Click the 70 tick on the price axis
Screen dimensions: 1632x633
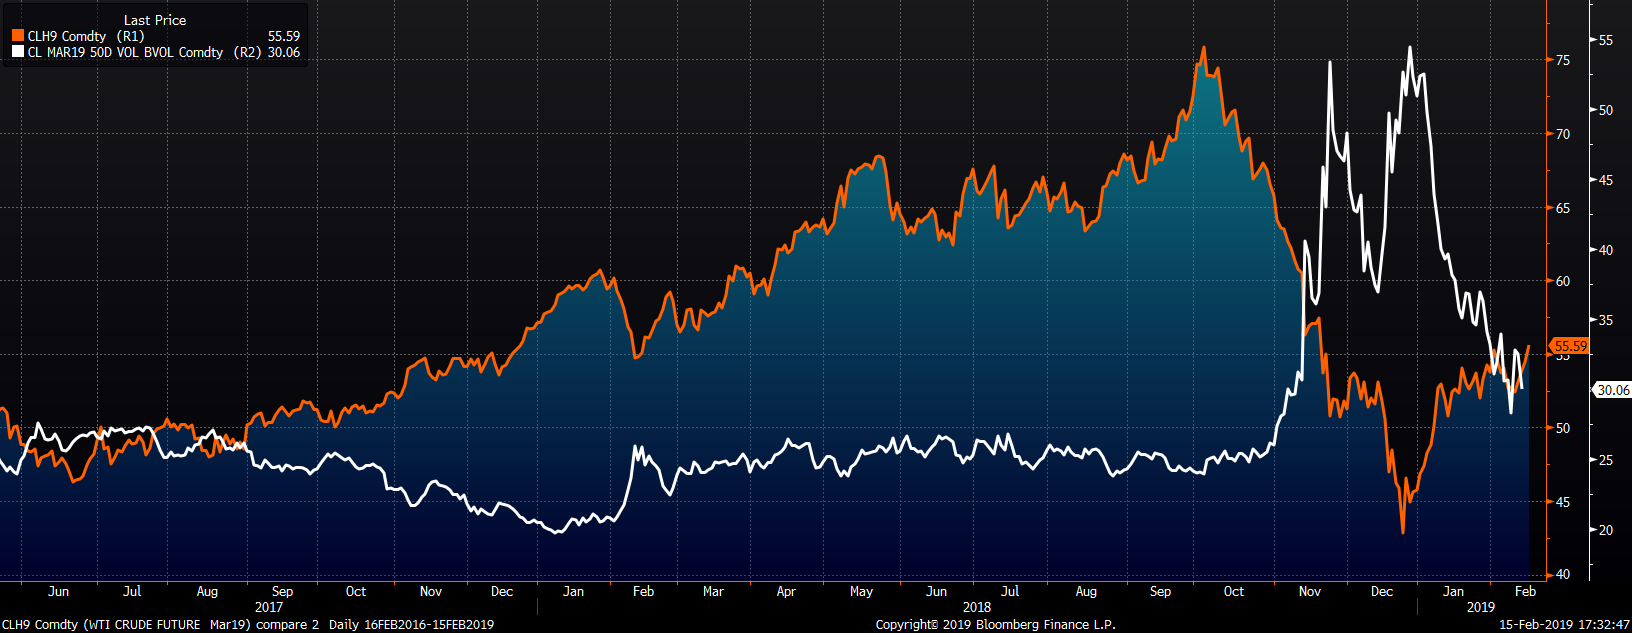[x=1562, y=134]
